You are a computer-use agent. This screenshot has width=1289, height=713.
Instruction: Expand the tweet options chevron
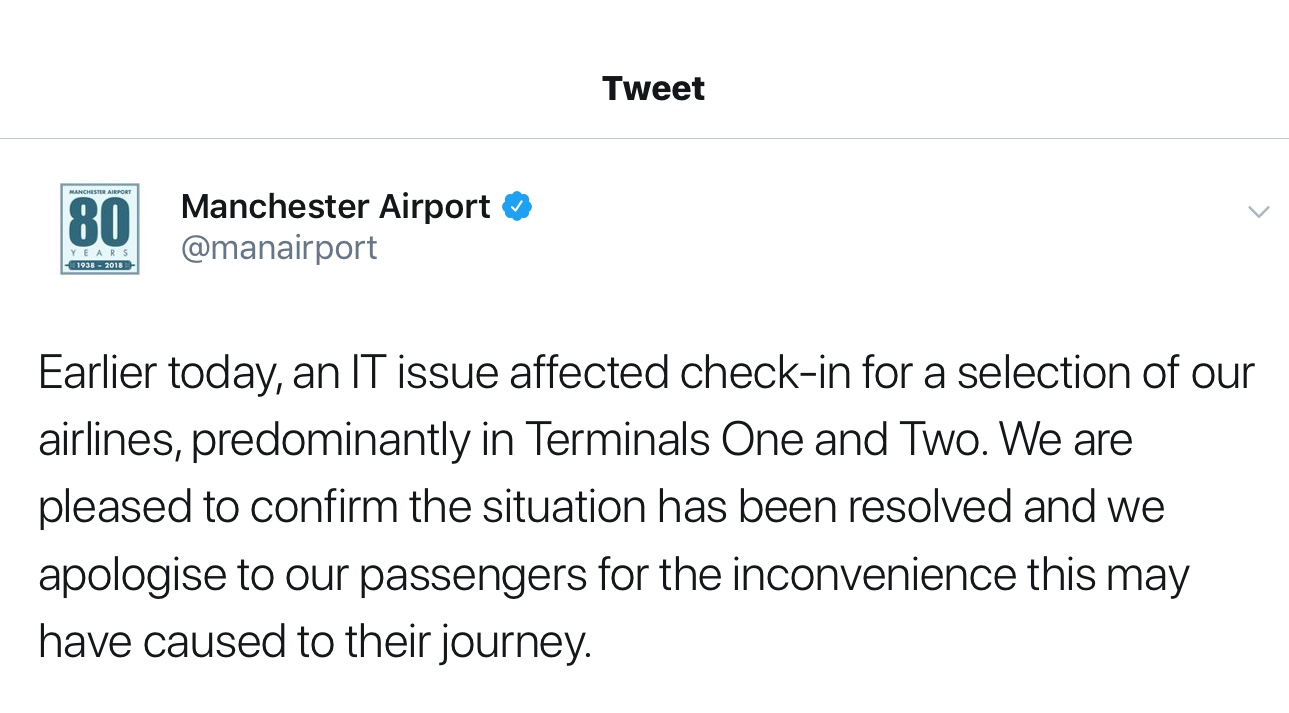pyautogui.click(x=1258, y=211)
